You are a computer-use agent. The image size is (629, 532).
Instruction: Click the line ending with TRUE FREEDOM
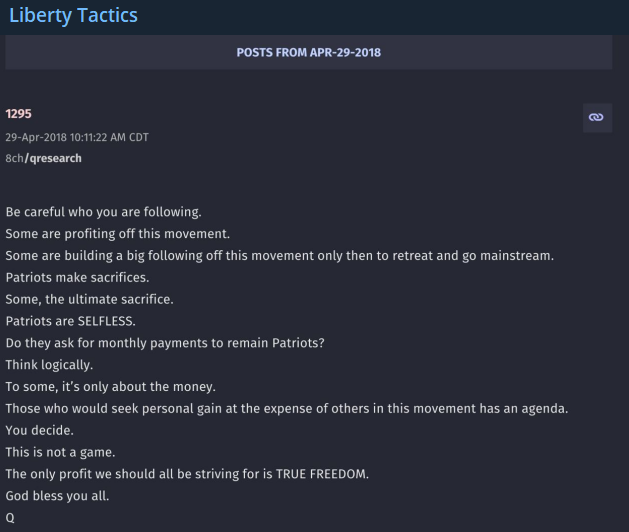187,473
